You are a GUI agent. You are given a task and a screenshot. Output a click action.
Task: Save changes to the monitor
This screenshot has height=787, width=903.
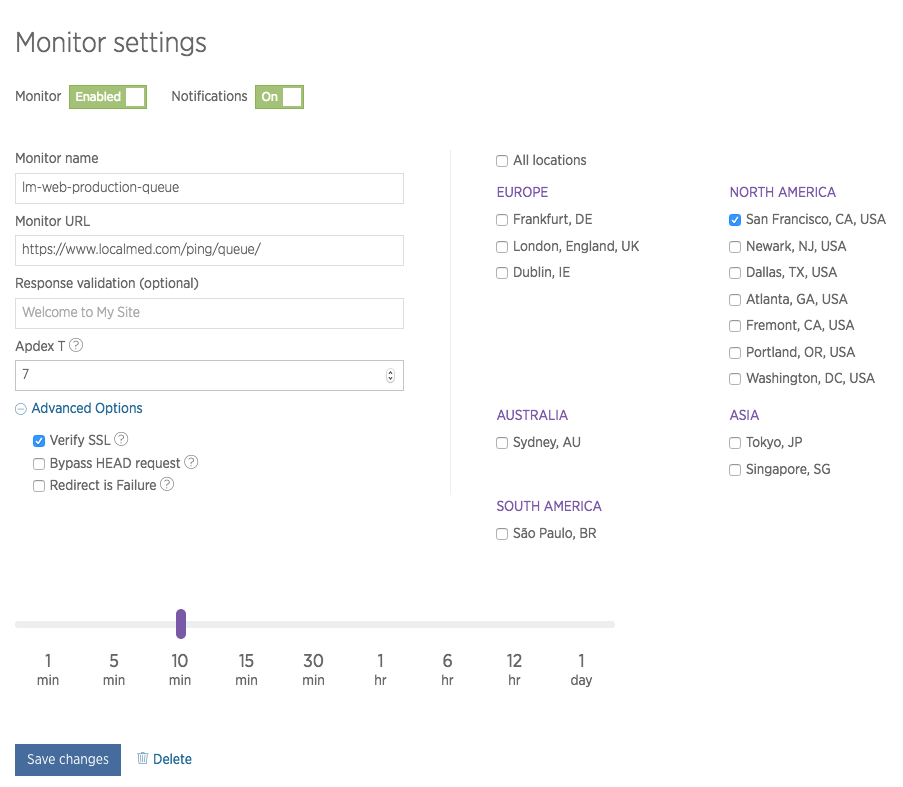pyautogui.click(x=67, y=759)
